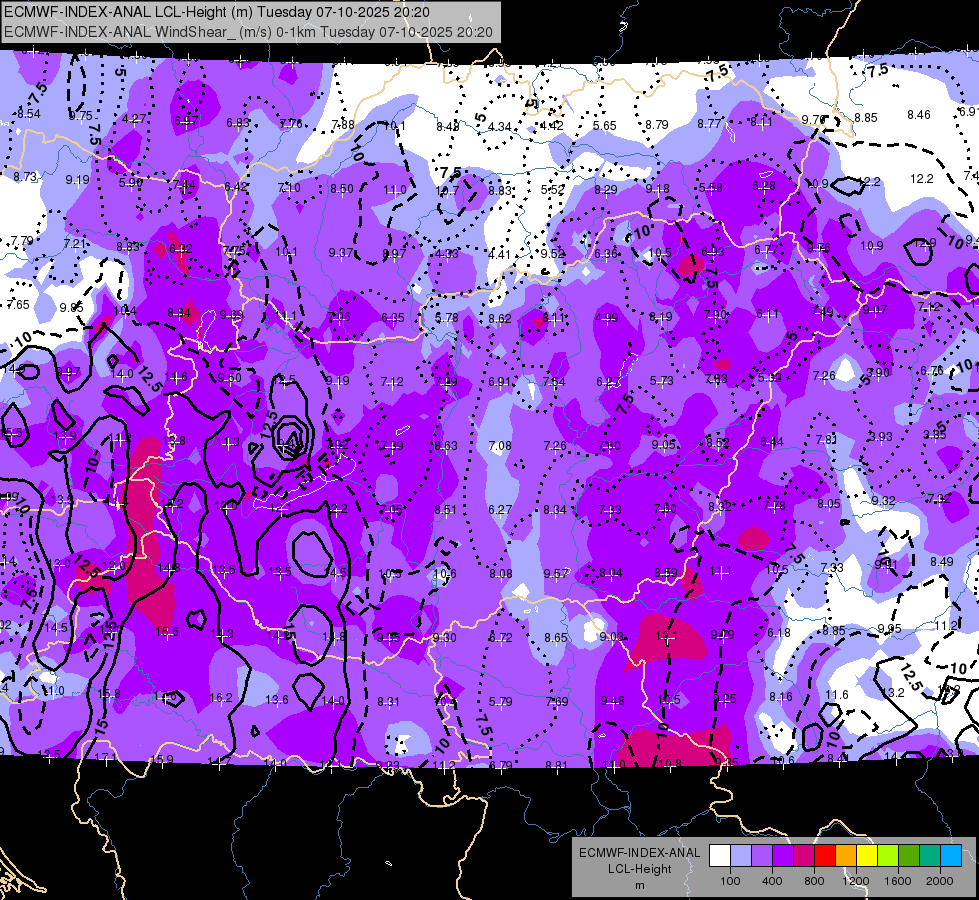Click the grid value 5.52

[x=553, y=190]
